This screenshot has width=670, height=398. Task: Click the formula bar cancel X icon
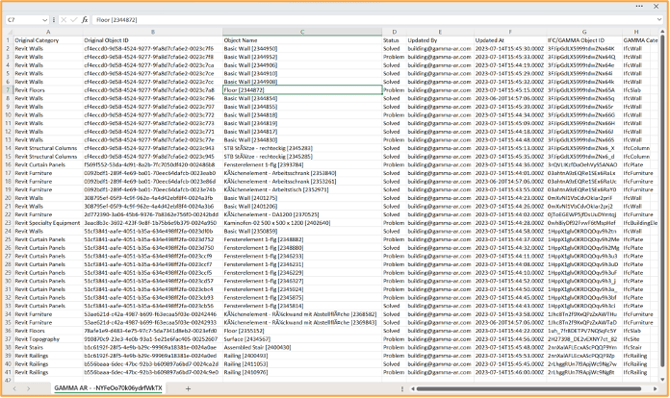point(64,20)
